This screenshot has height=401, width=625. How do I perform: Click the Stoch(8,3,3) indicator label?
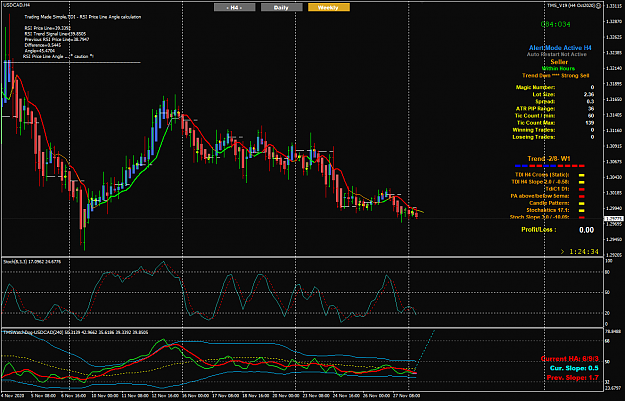(32, 262)
